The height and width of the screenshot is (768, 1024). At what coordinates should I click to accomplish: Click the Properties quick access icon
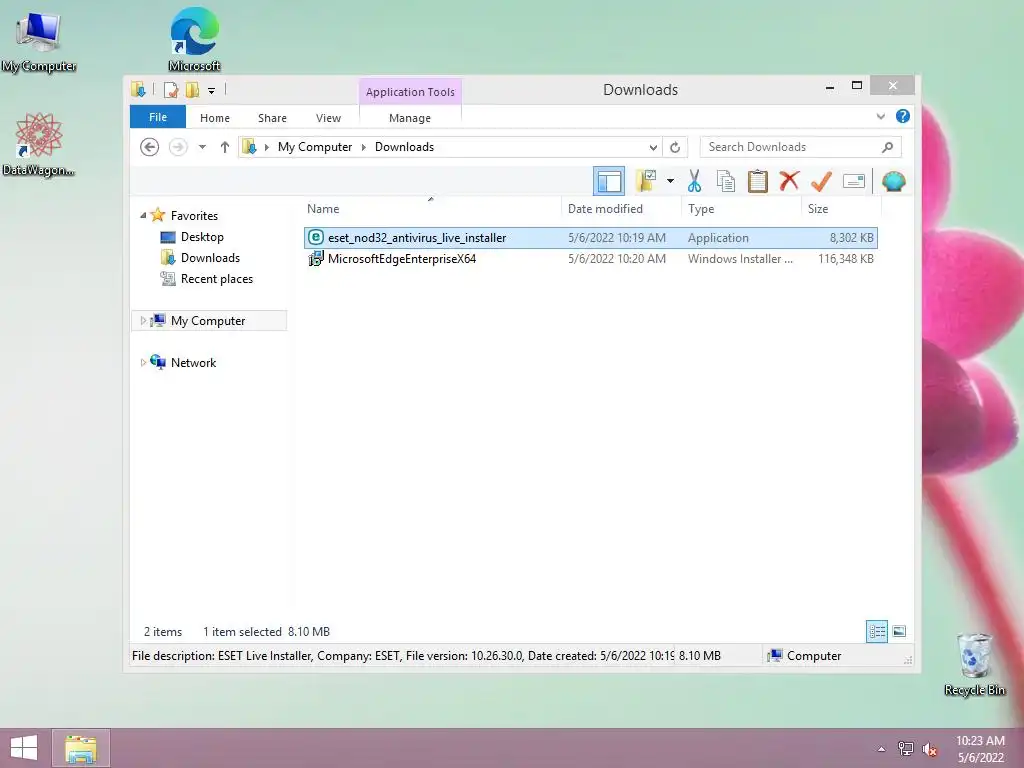pyautogui.click(x=170, y=89)
